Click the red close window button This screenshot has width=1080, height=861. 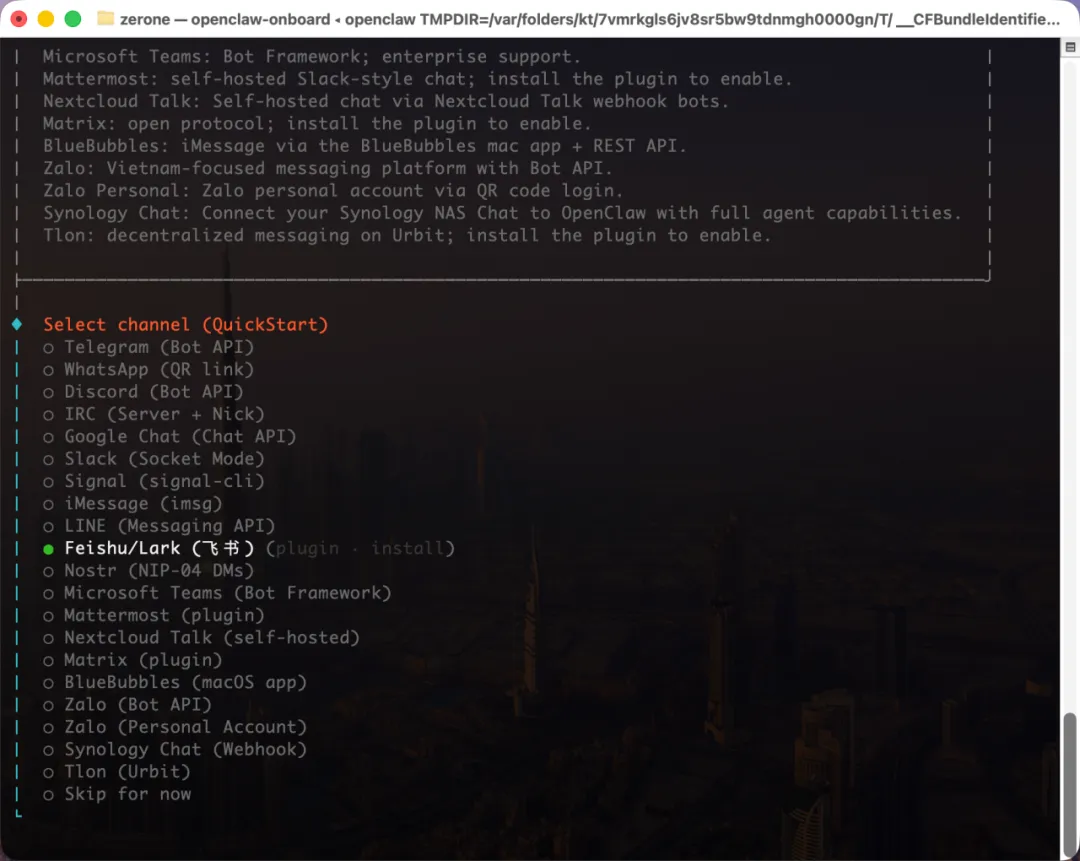pyautogui.click(x=19, y=19)
